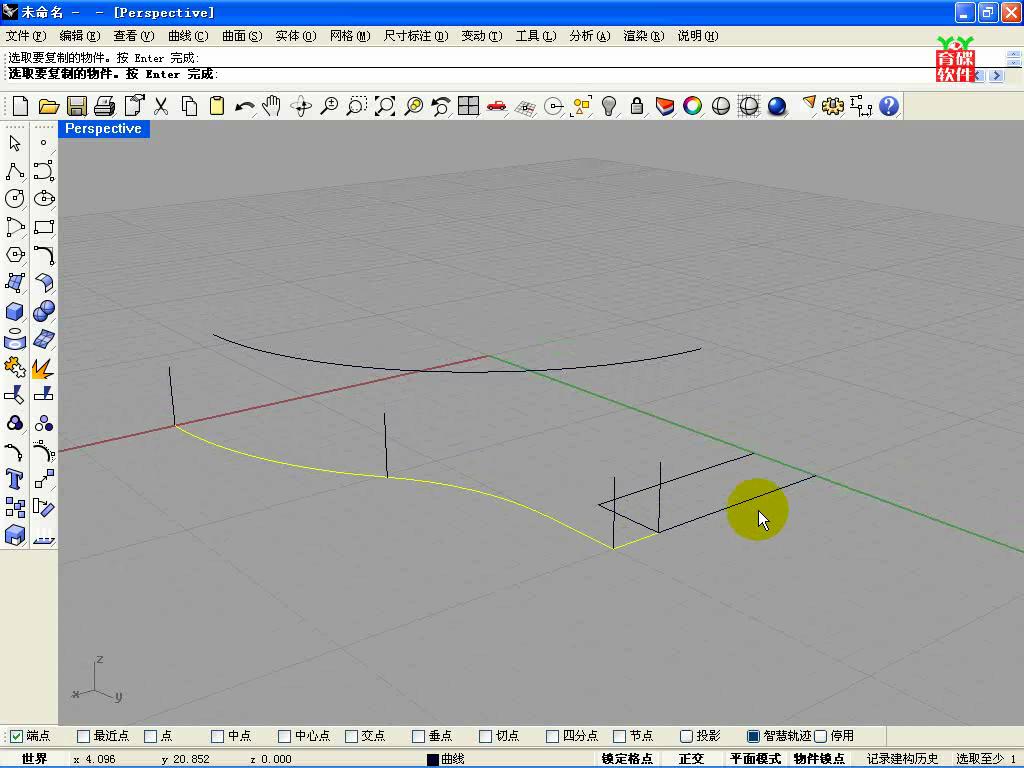The height and width of the screenshot is (768, 1024).
Task: Click the Zoom dynamic magnifier icon
Action: click(x=329, y=106)
